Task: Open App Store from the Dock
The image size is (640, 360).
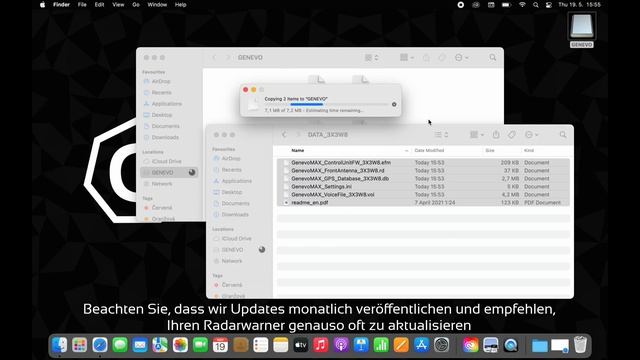Action: tap(421, 345)
